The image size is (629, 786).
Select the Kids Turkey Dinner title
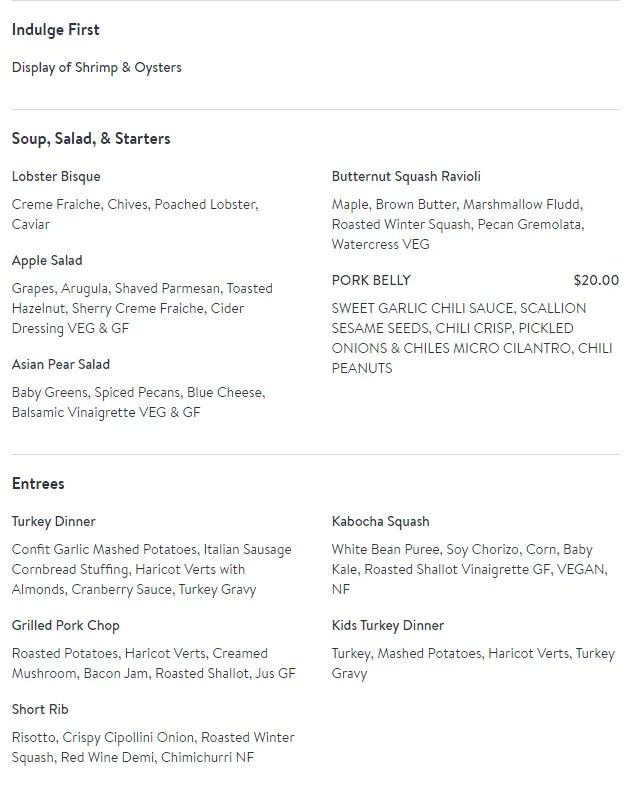point(388,626)
